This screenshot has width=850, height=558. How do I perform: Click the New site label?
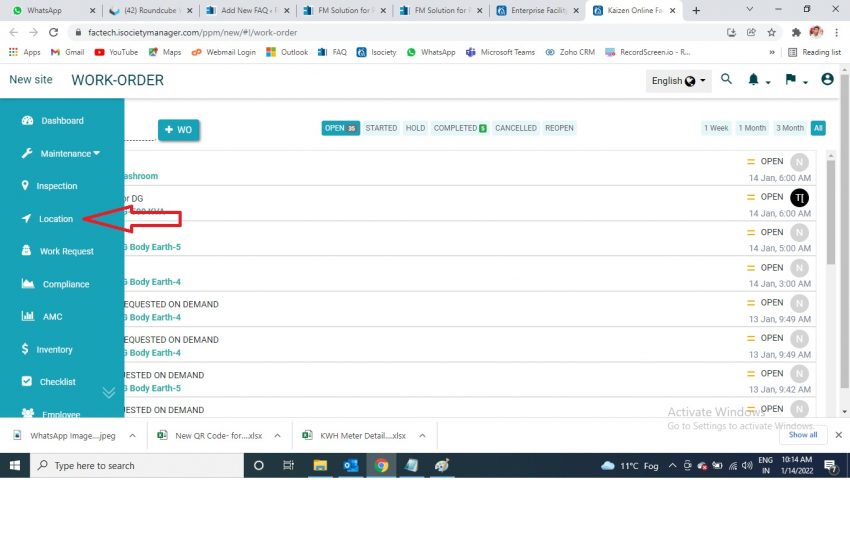pyautogui.click(x=31, y=80)
